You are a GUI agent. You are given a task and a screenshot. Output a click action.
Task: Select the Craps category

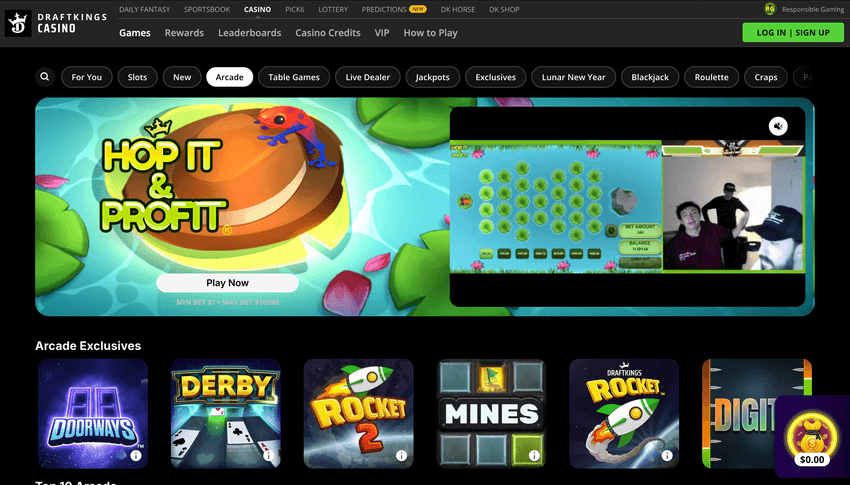click(x=766, y=77)
